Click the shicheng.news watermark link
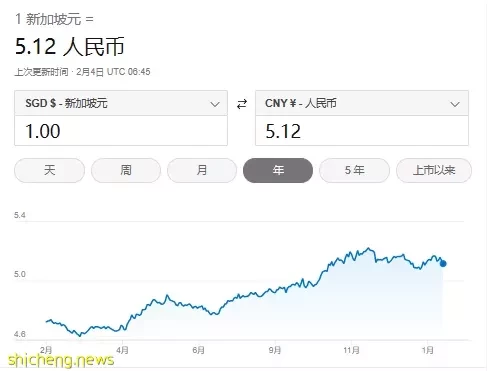 [61, 361]
